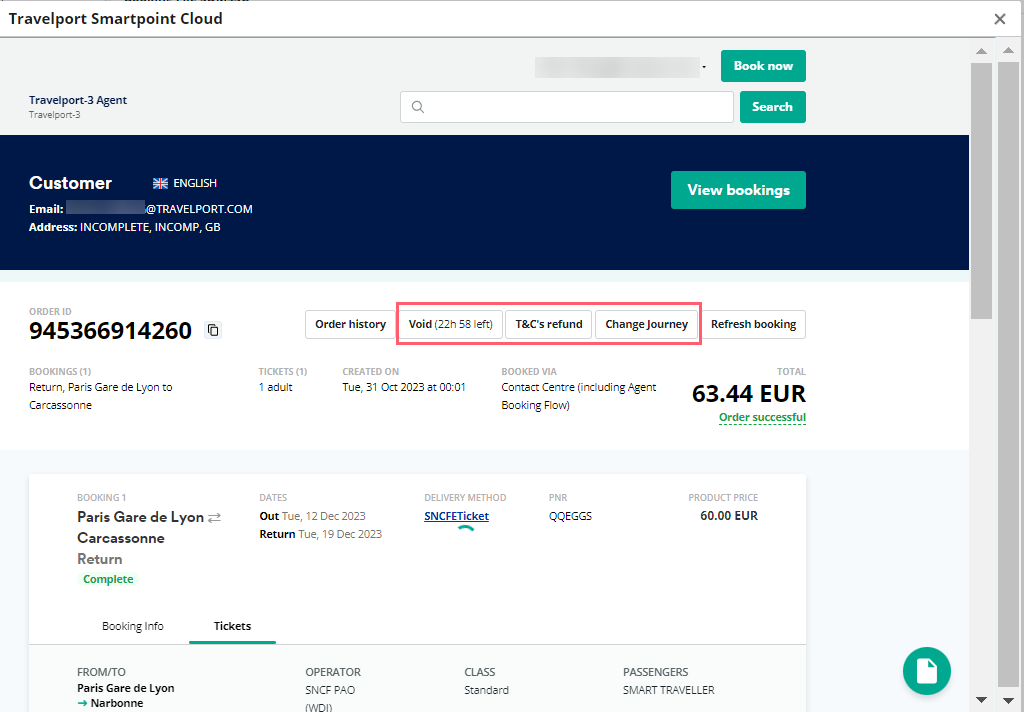Click the Book now button
This screenshot has height=712, width=1024.
(x=763, y=66)
